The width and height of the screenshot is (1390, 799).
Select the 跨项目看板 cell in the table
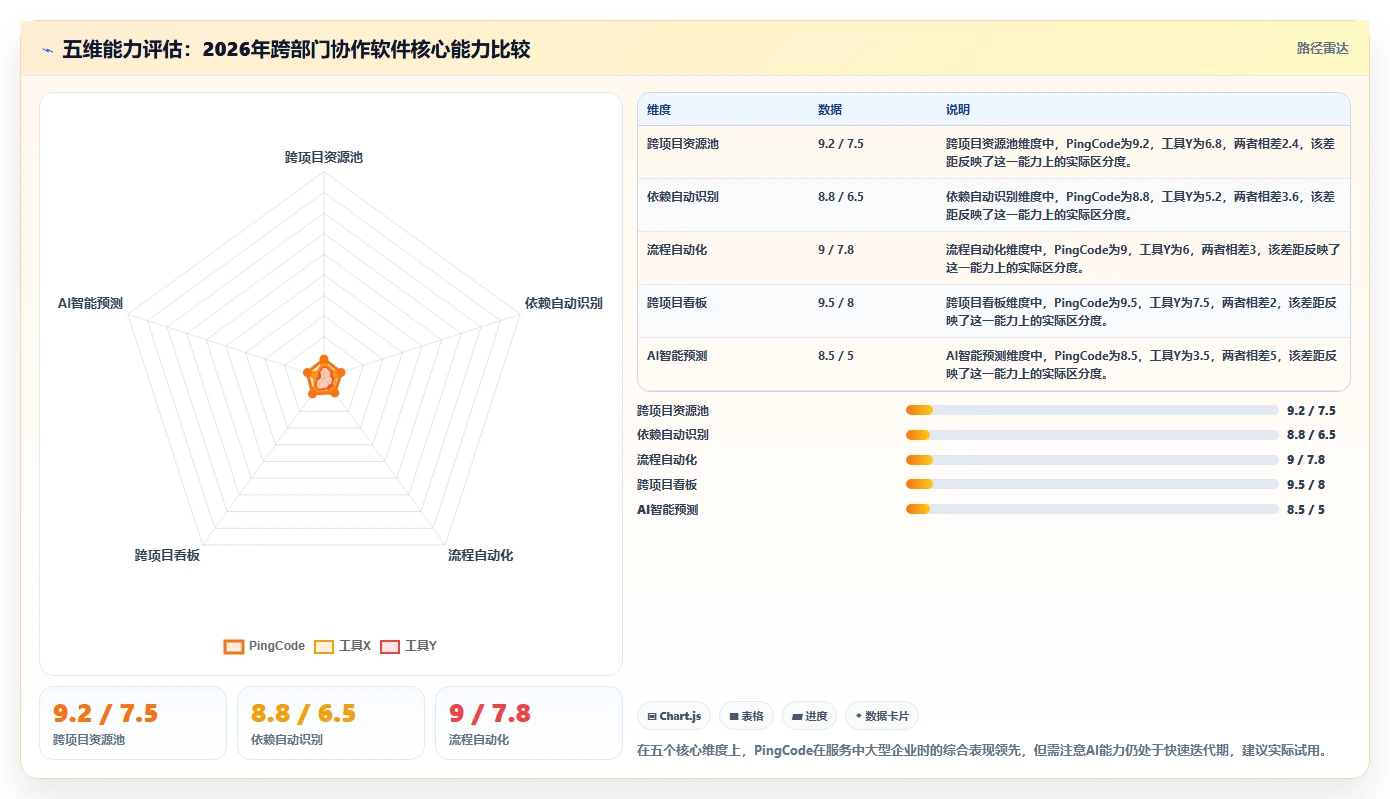click(x=677, y=303)
